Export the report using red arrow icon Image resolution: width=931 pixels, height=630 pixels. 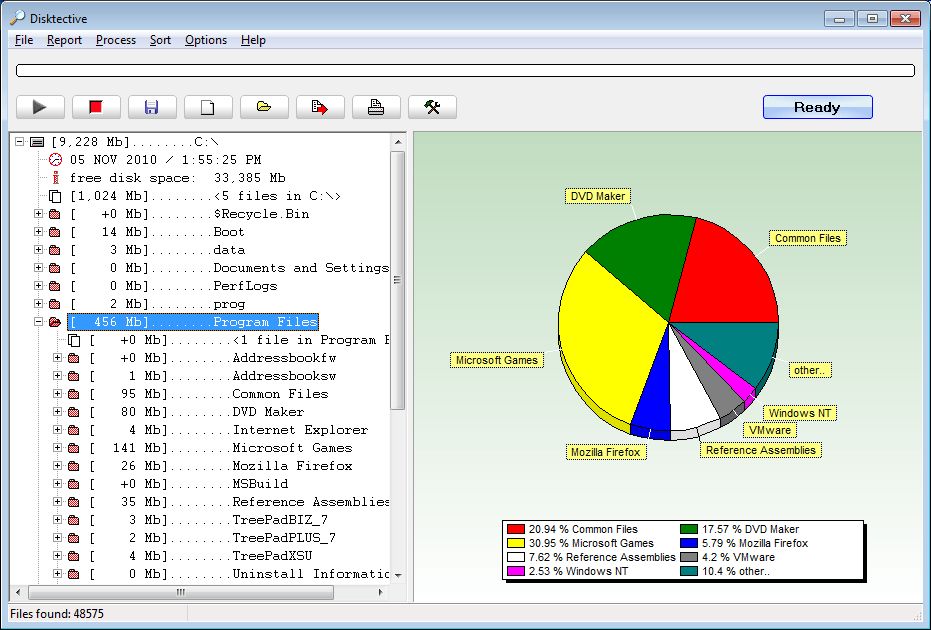click(x=320, y=106)
